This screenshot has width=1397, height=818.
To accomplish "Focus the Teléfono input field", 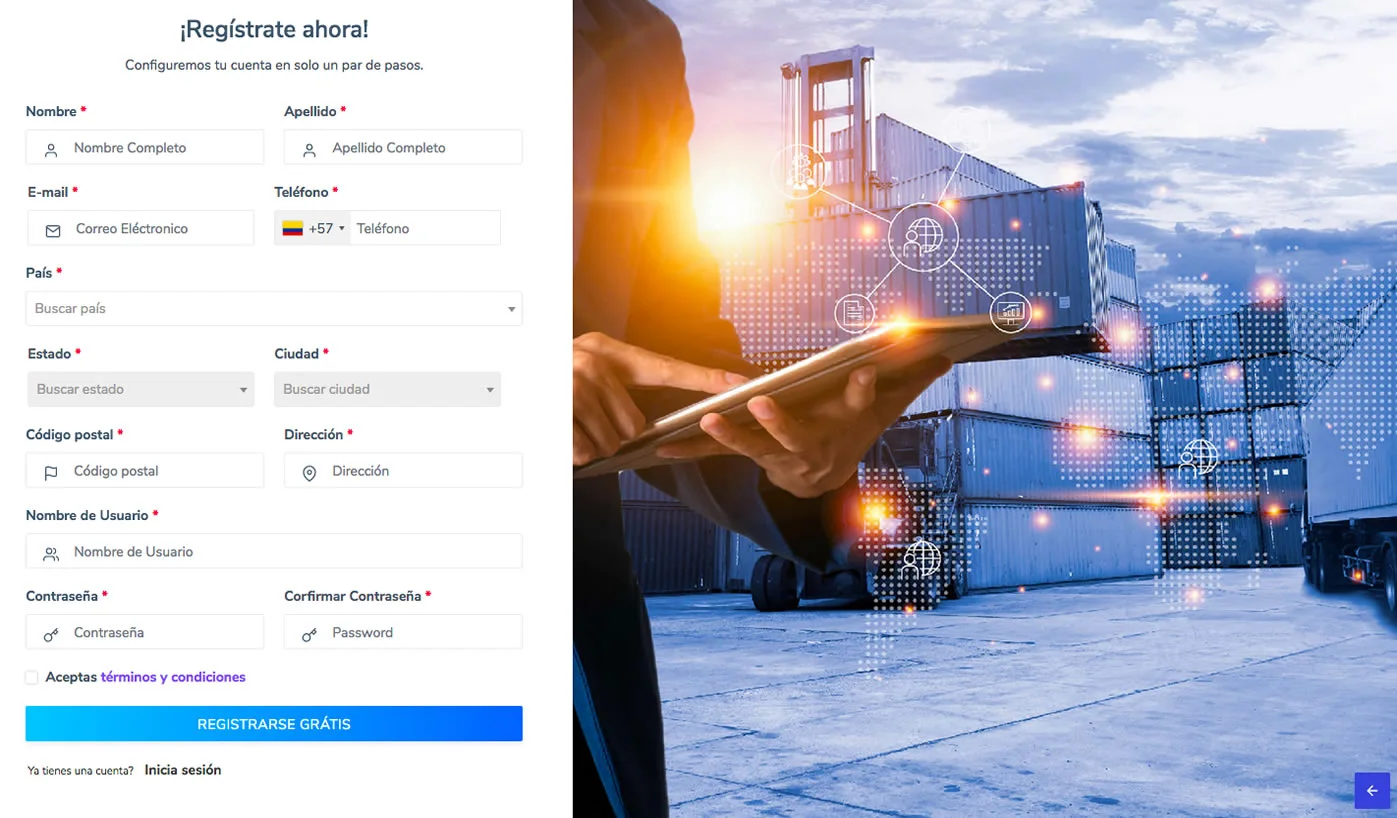I will point(425,228).
